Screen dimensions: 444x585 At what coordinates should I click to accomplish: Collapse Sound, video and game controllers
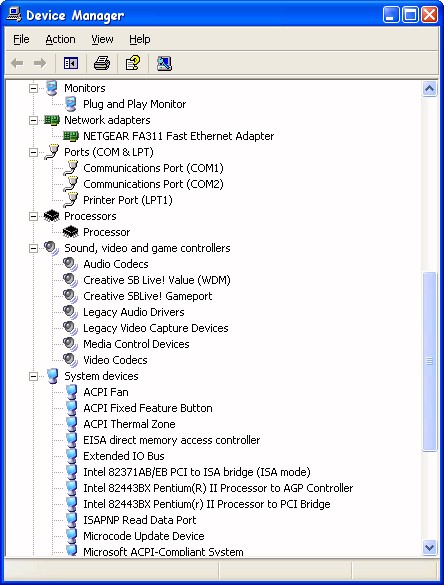pos(33,248)
